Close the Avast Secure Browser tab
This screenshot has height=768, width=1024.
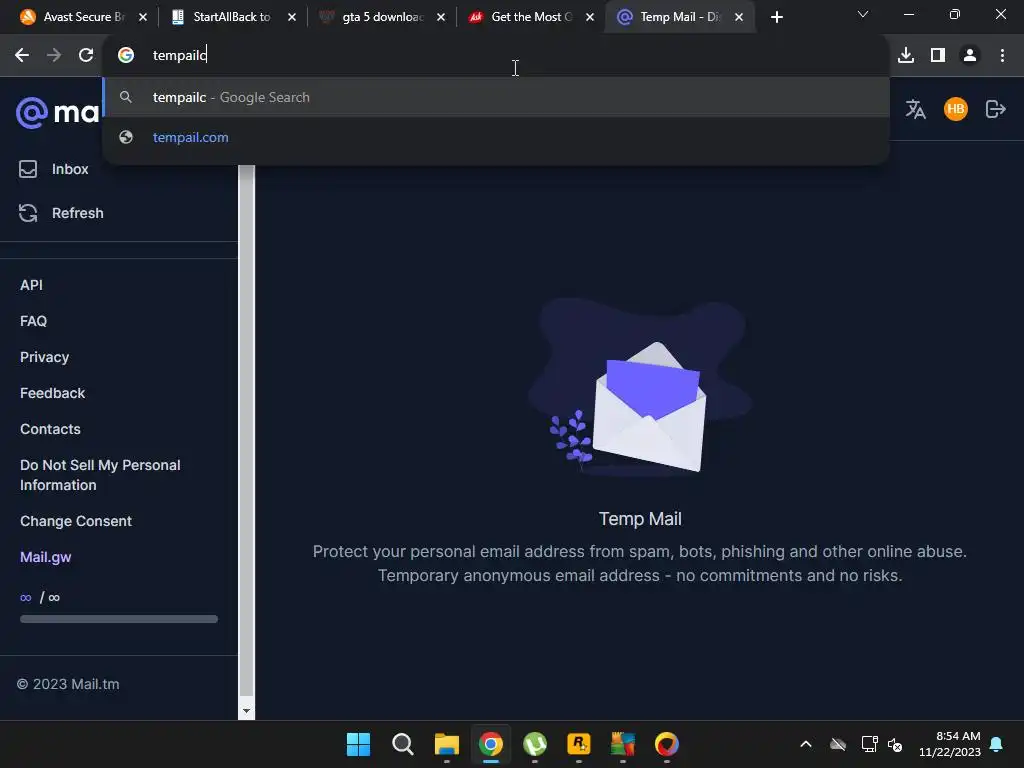143,18
